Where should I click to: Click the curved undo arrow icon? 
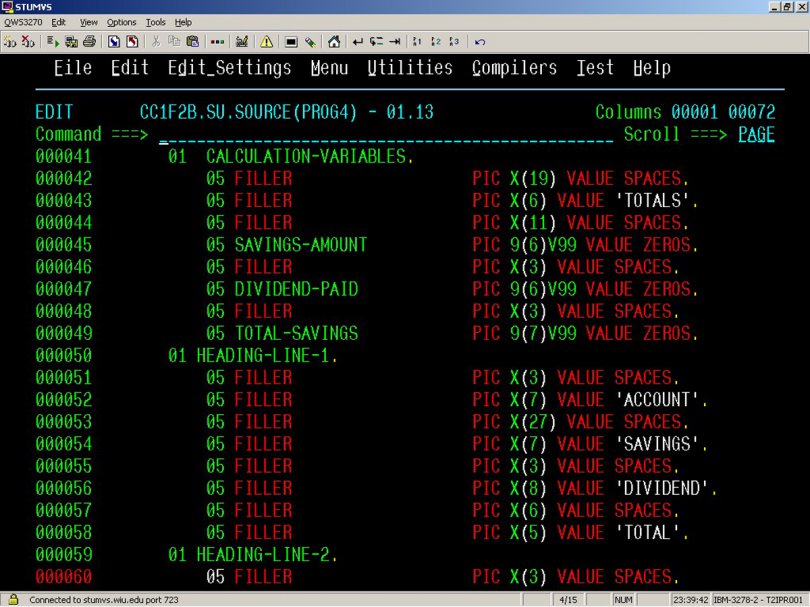click(x=480, y=42)
